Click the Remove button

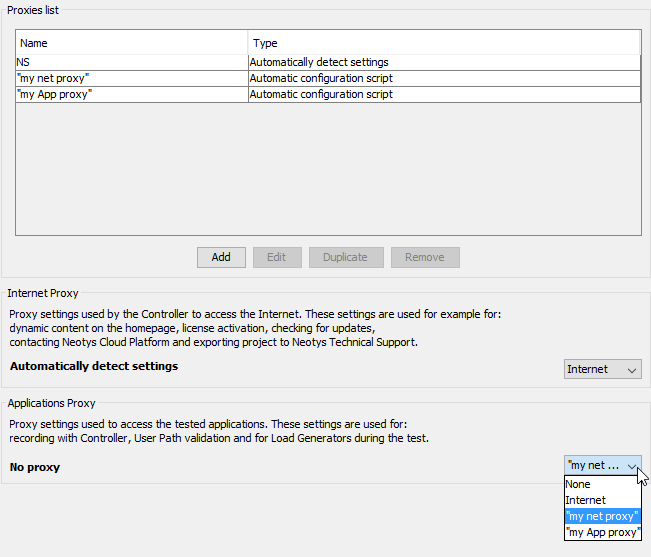pos(425,257)
